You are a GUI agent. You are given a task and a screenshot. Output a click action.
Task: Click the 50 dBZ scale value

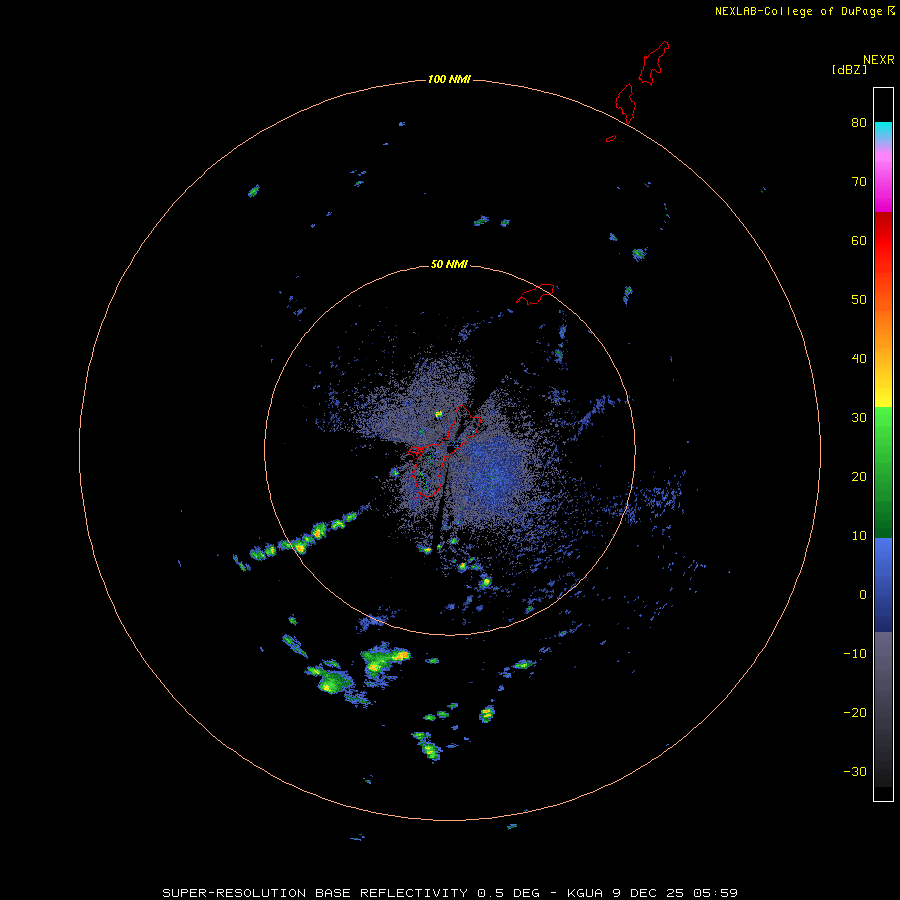(x=859, y=300)
